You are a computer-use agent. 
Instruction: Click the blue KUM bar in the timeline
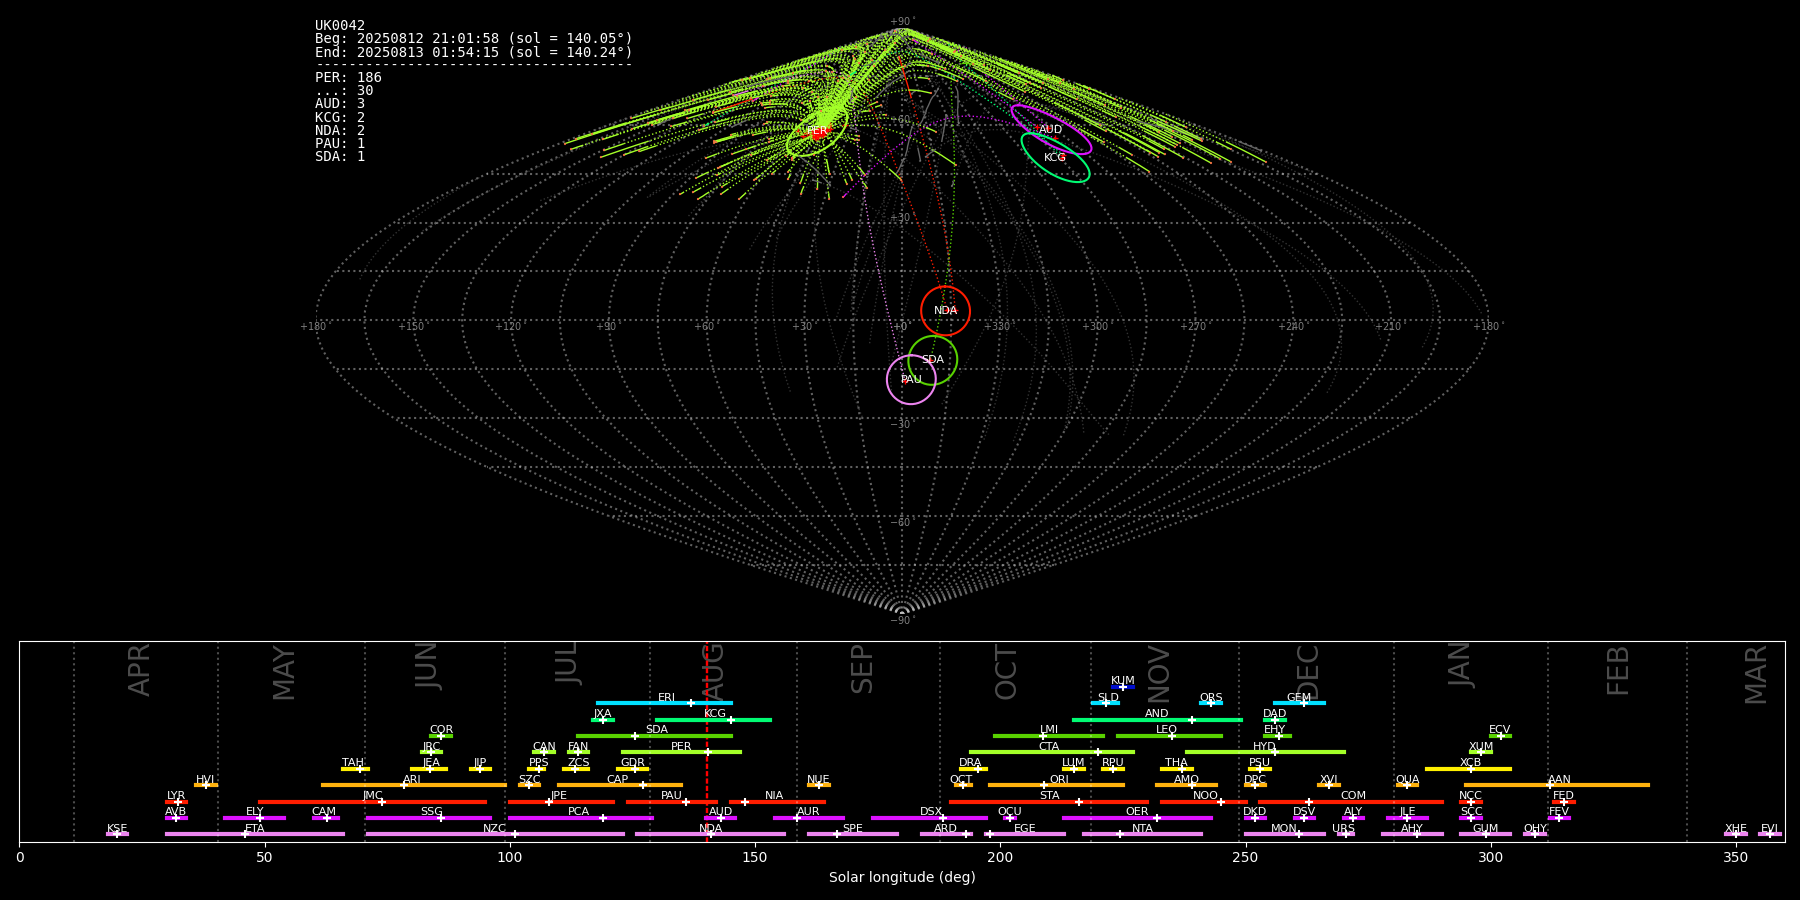tap(1123, 687)
